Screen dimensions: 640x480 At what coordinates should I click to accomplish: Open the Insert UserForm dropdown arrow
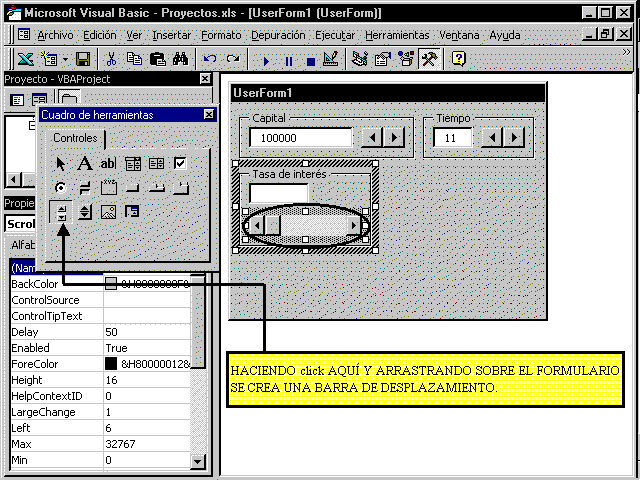coord(66,60)
